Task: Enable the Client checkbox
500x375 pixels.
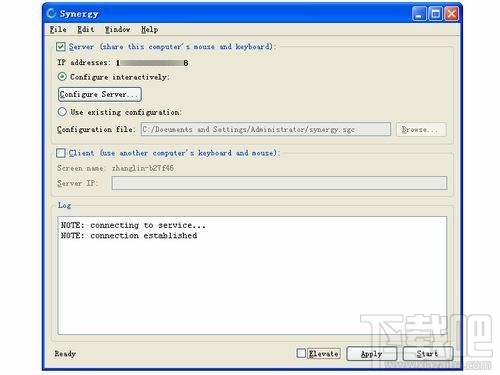Action: [61, 153]
